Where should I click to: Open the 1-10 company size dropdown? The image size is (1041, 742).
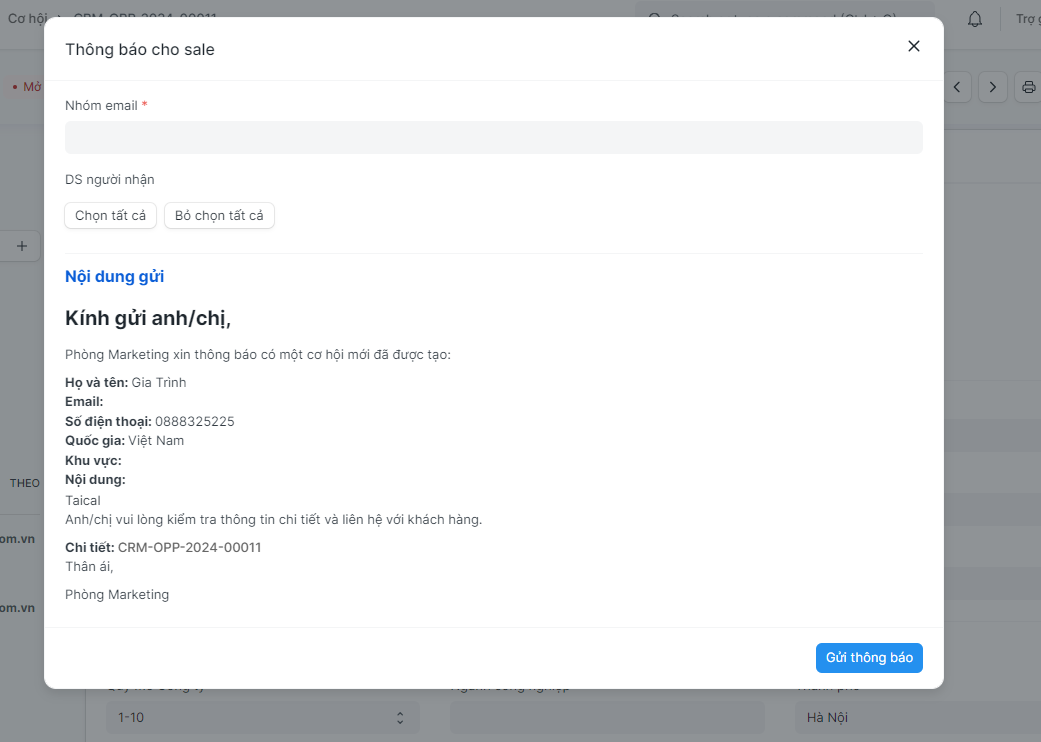[x=263, y=717]
